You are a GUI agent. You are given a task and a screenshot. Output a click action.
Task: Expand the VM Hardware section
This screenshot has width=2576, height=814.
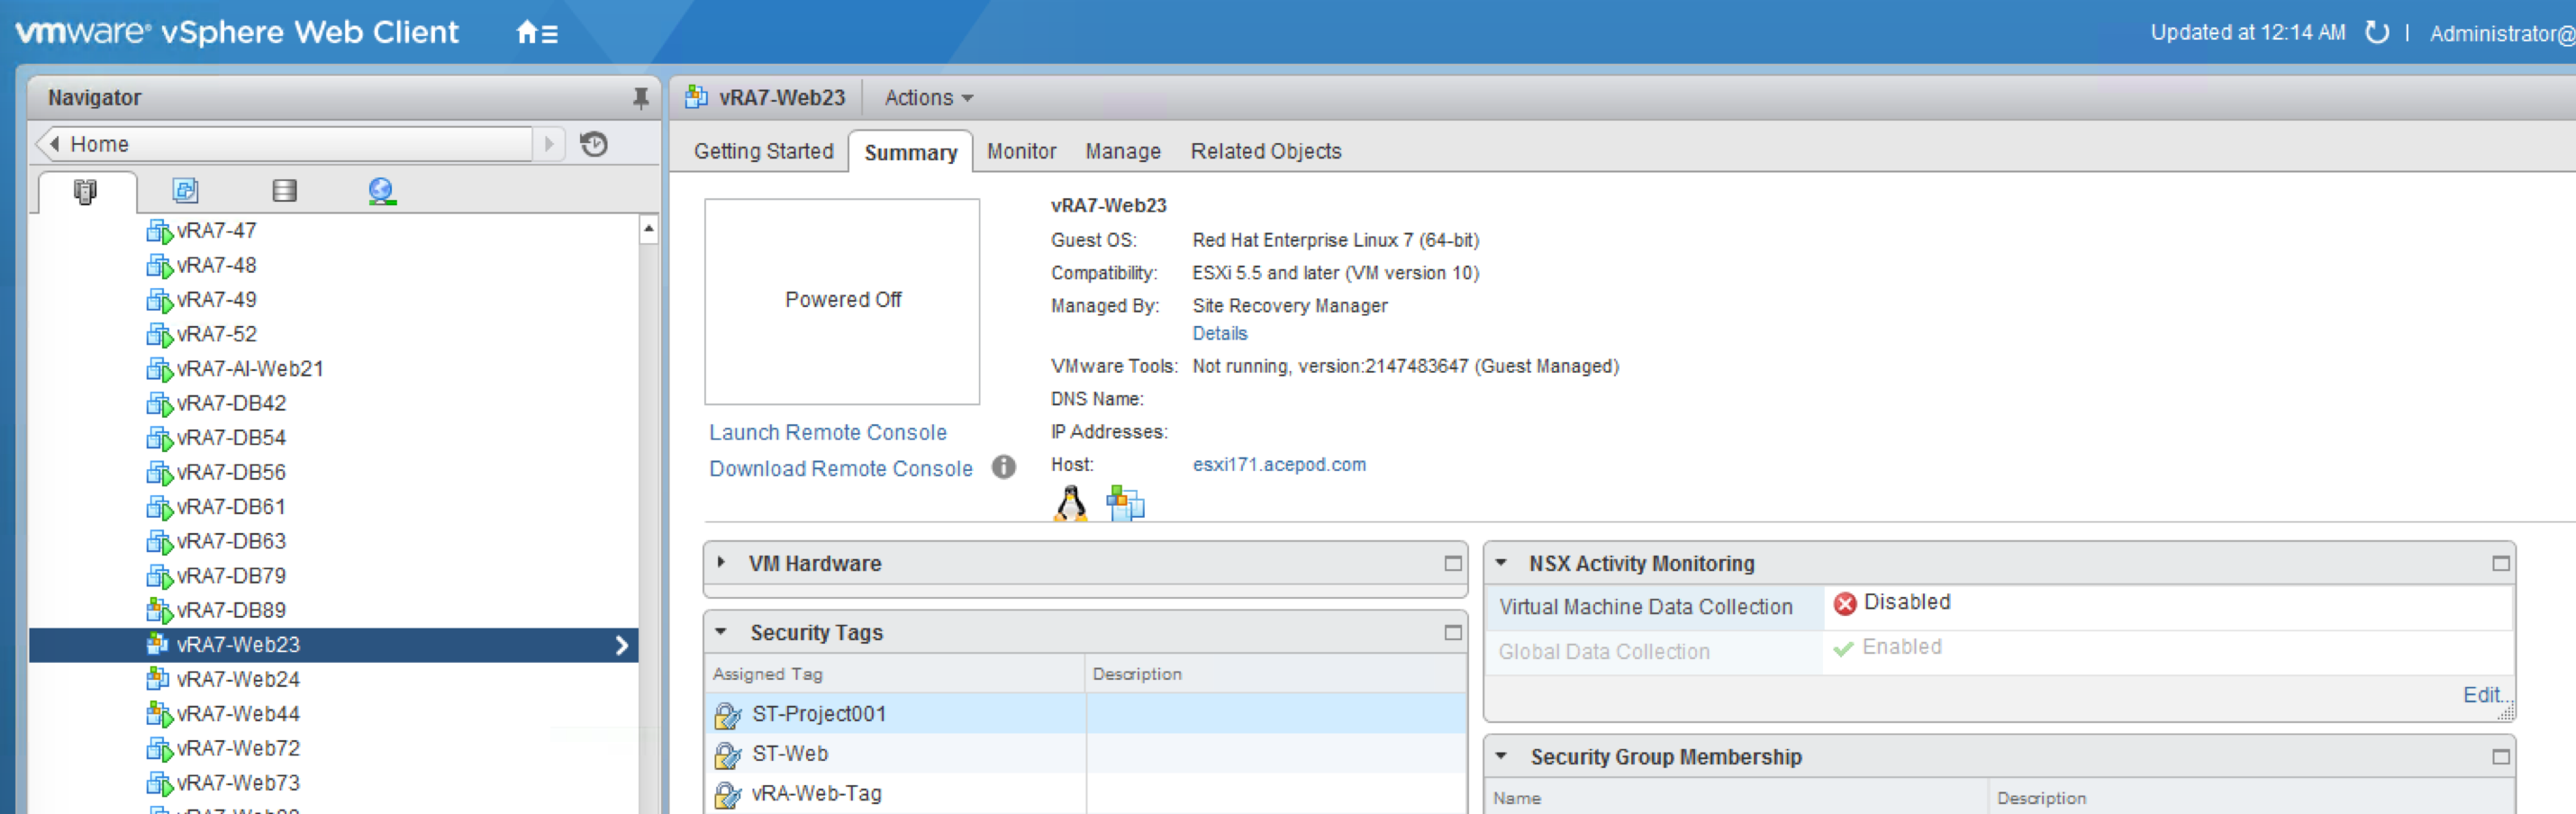[720, 563]
